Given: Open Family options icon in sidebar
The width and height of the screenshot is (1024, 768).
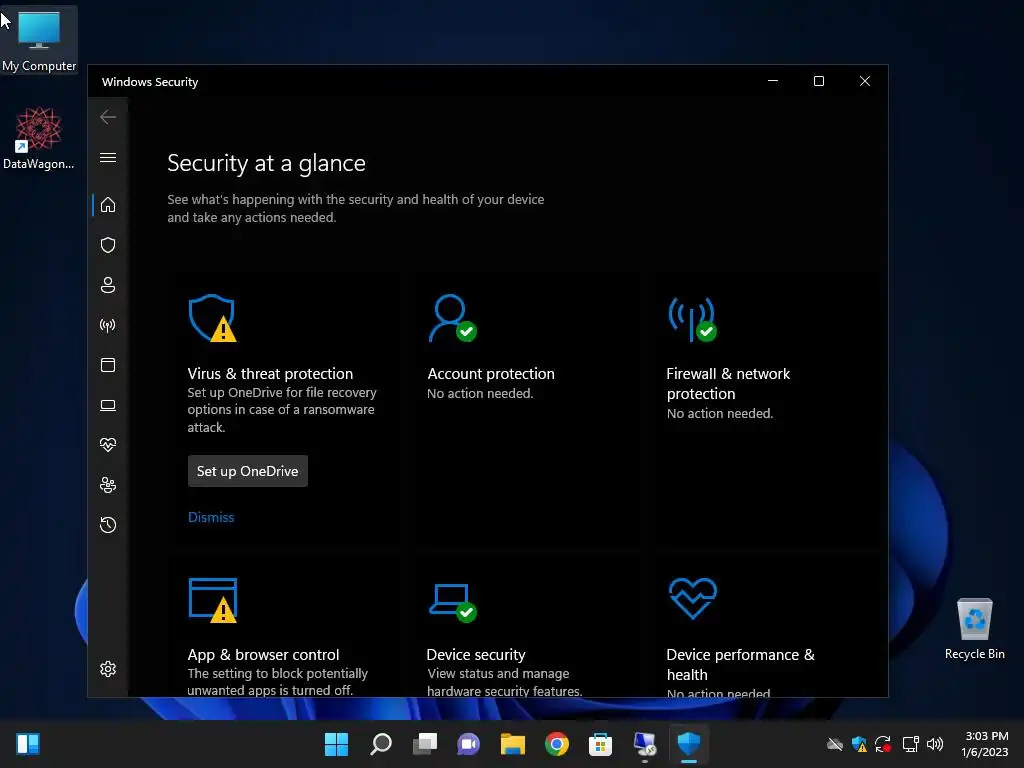Looking at the screenshot, I should pyautogui.click(x=108, y=485).
